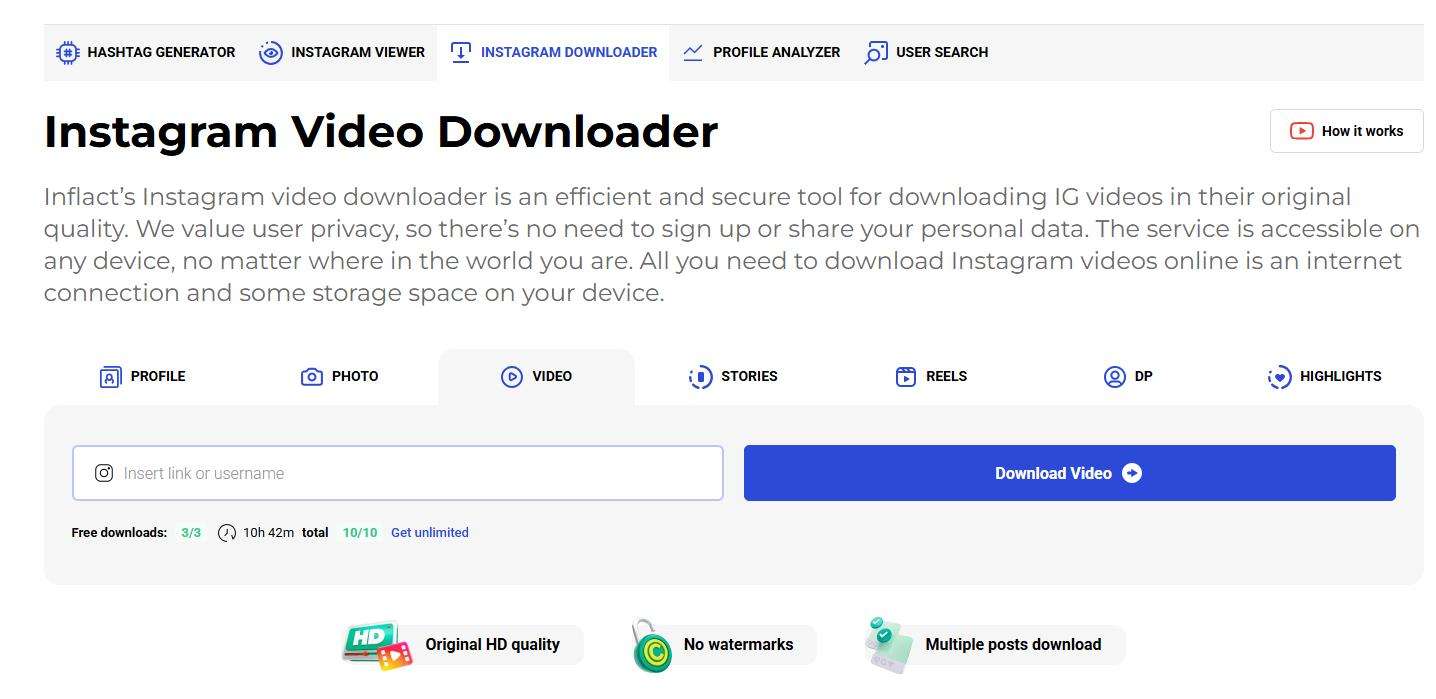Switch to the Photo tab
The image size is (1436, 699).
point(340,376)
